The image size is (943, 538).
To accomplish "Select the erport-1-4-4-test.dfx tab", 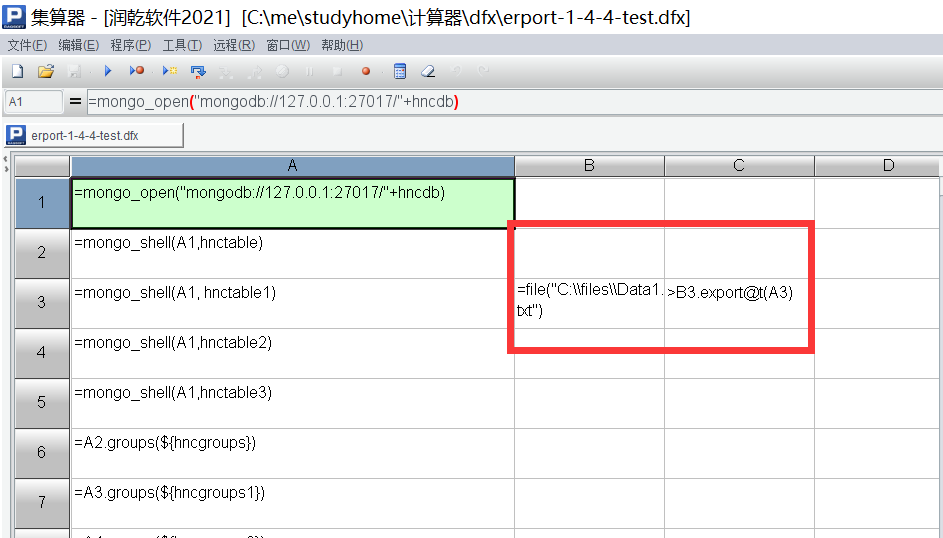I will [94, 135].
